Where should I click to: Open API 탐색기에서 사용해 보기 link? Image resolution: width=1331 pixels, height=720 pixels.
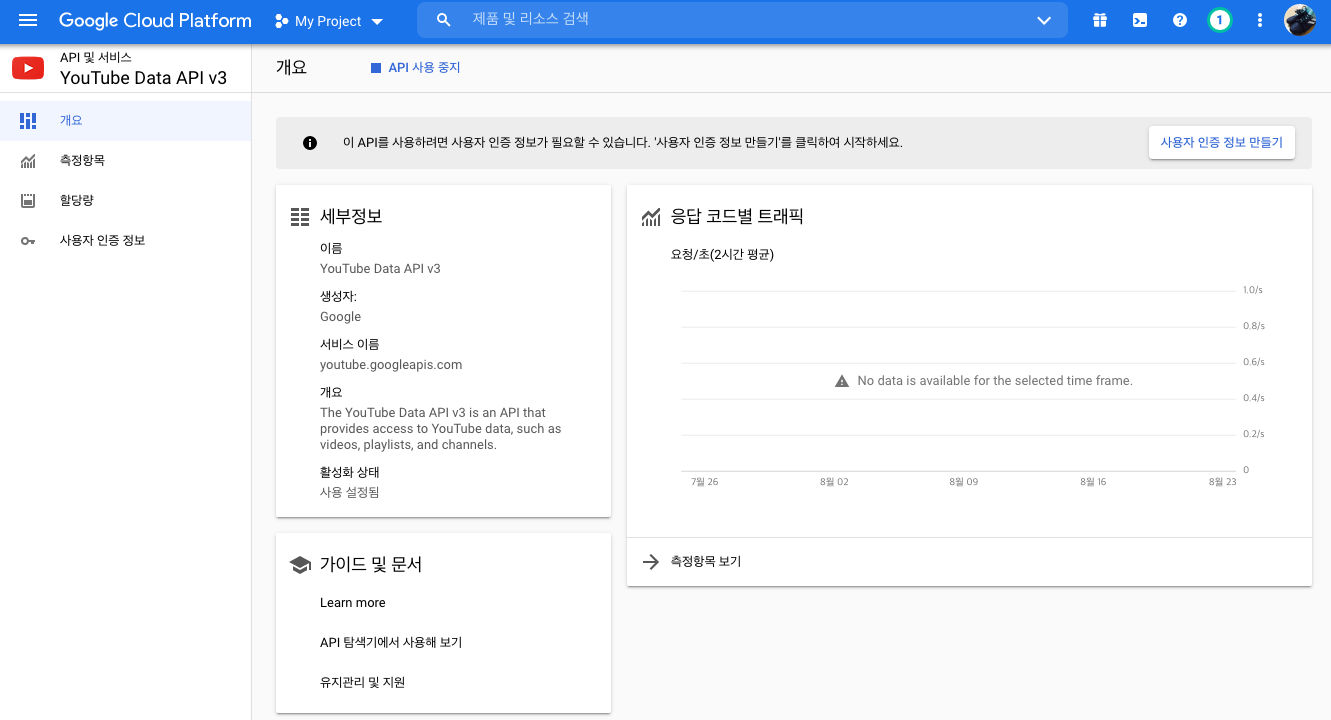tap(391, 643)
